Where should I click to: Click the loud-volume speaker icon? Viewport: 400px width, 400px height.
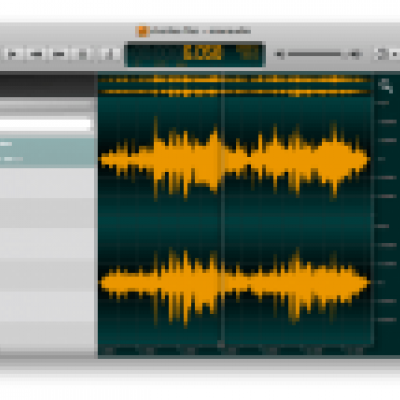pos(355,54)
